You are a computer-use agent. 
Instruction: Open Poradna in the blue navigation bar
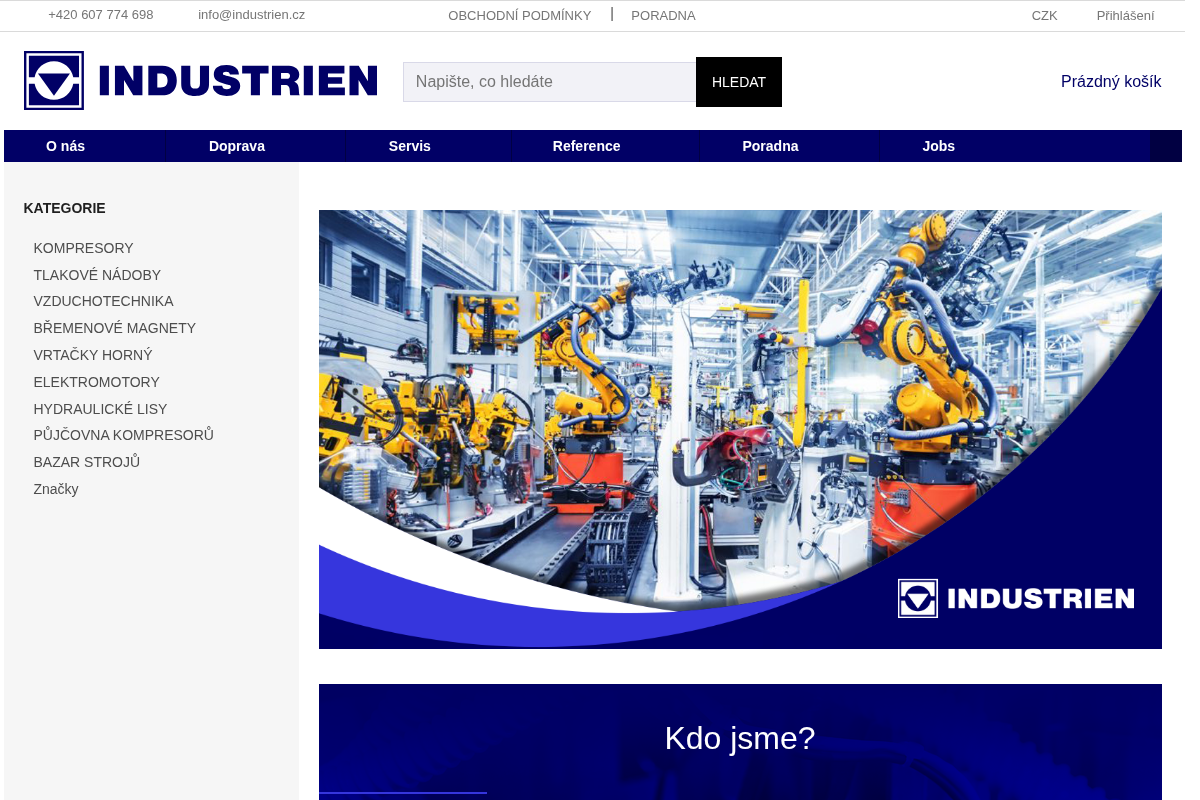tap(770, 146)
